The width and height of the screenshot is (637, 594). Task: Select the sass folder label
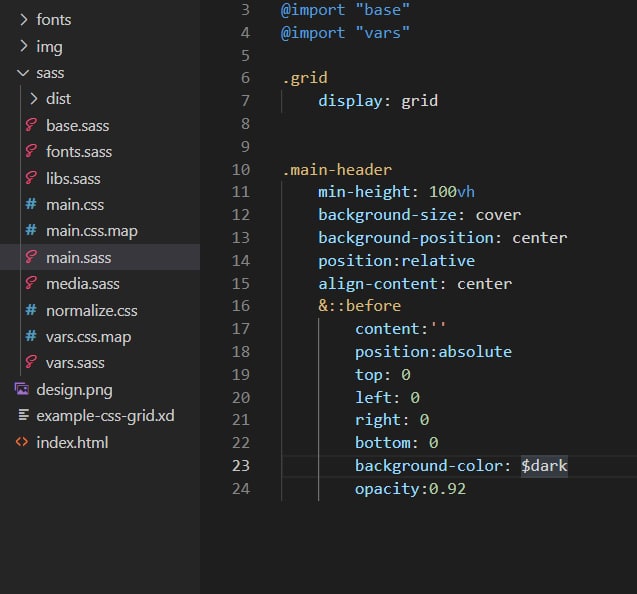coord(50,73)
